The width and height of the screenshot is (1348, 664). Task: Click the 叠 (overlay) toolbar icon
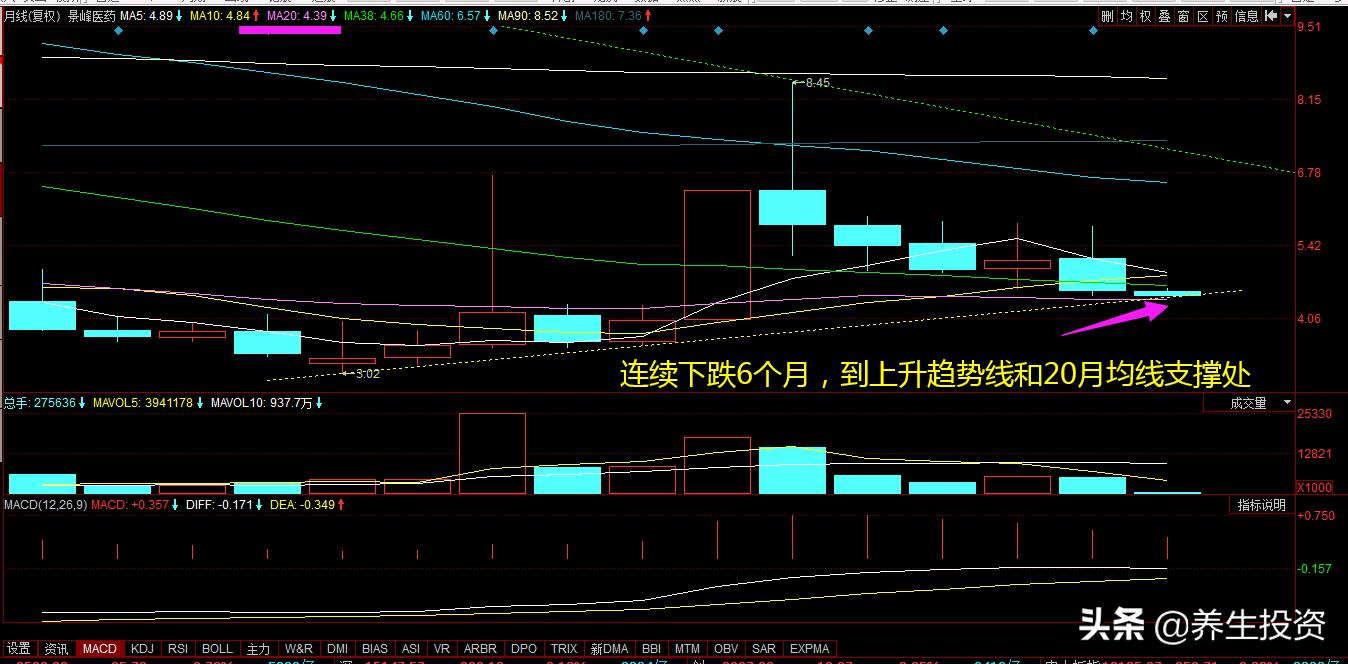pos(1163,15)
